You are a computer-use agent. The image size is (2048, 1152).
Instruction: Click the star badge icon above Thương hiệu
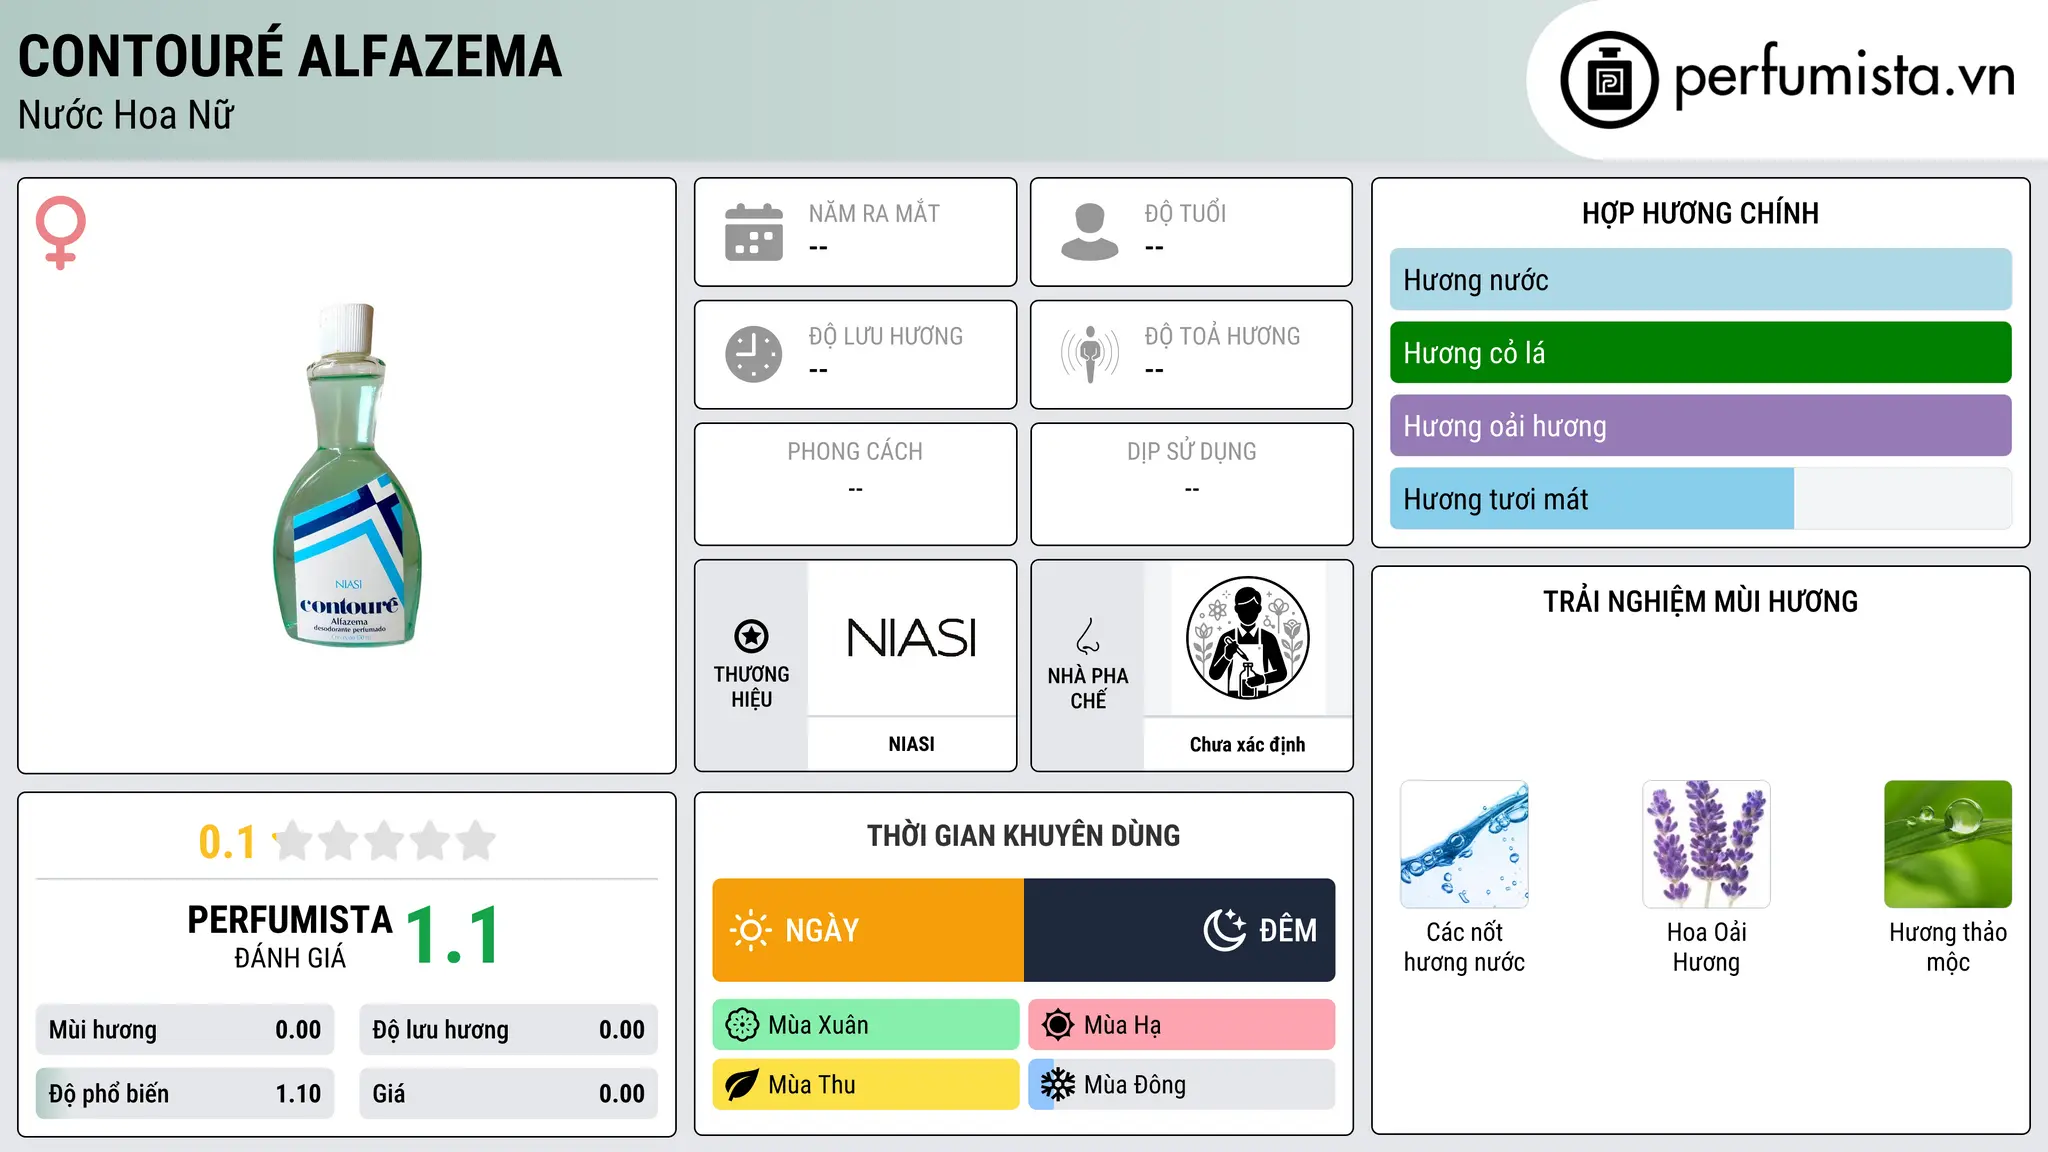coord(752,635)
